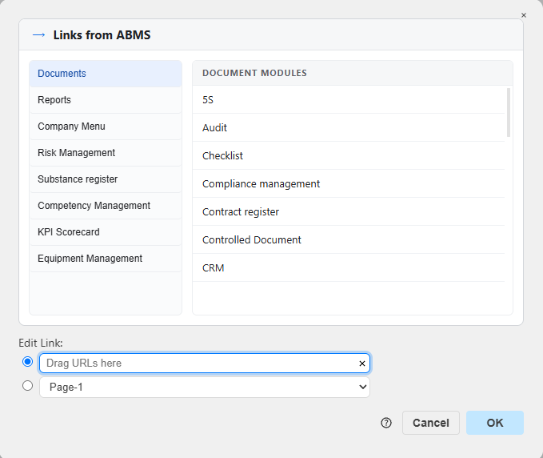Viewport: 543px width, 458px height.
Task: Select the Documents category
Action: pyautogui.click(x=106, y=73)
